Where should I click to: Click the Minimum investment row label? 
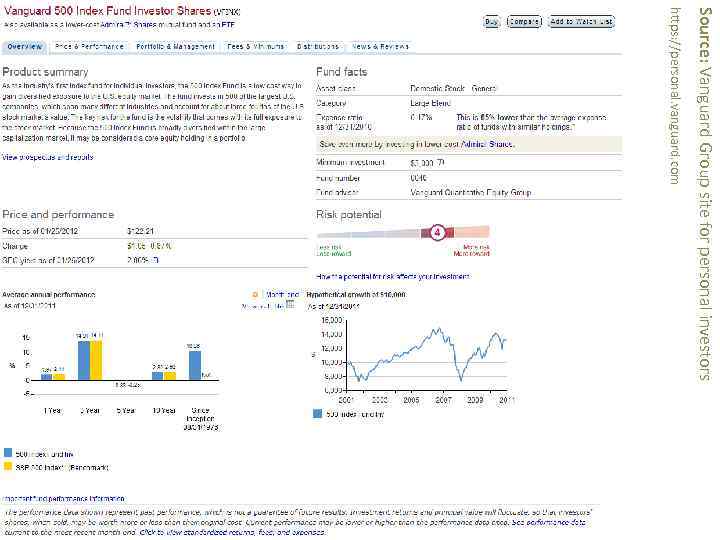tap(350, 163)
